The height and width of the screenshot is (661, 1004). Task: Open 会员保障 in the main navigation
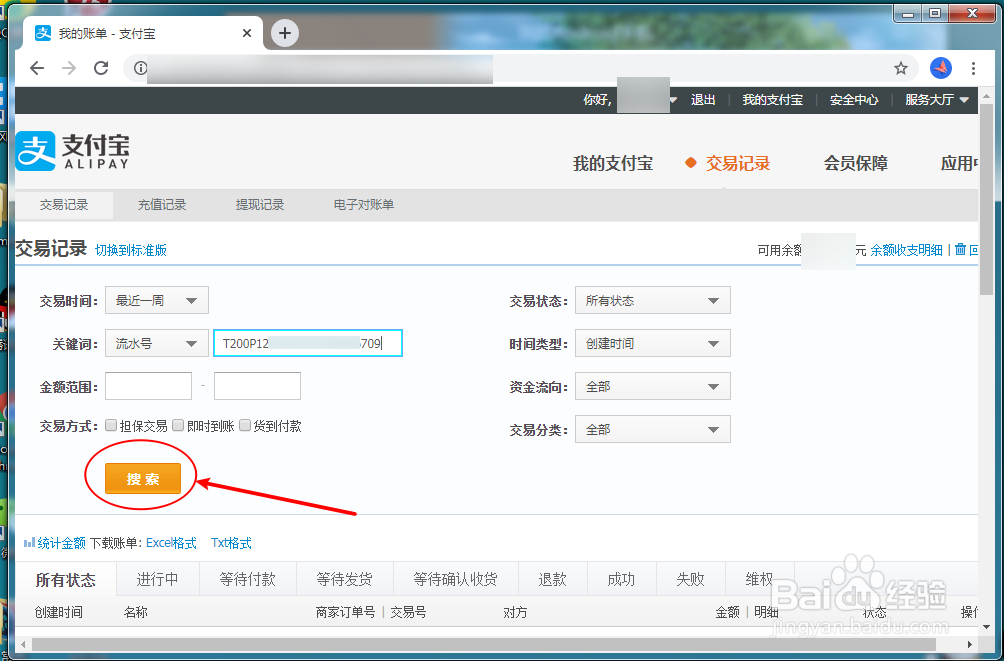(855, 163)
